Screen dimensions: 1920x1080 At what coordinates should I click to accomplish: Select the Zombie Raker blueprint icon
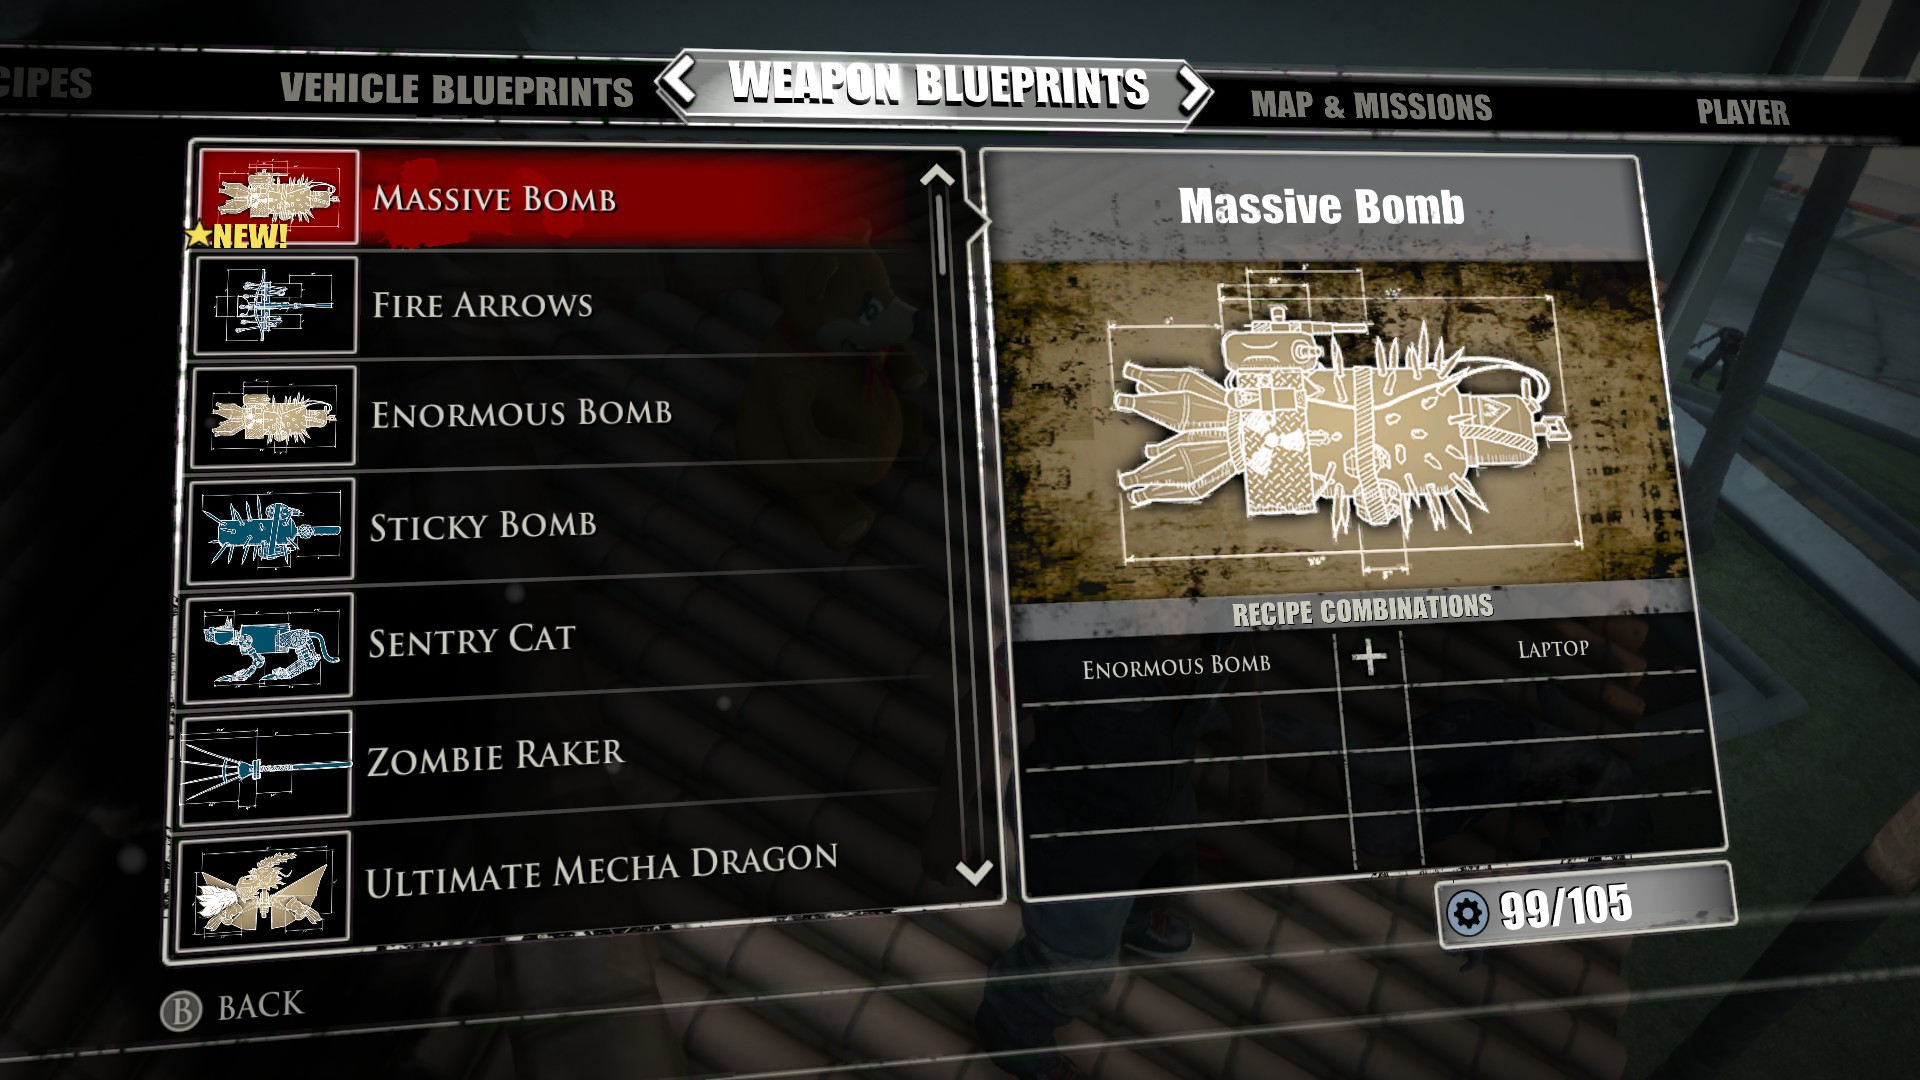coord(272,760)
